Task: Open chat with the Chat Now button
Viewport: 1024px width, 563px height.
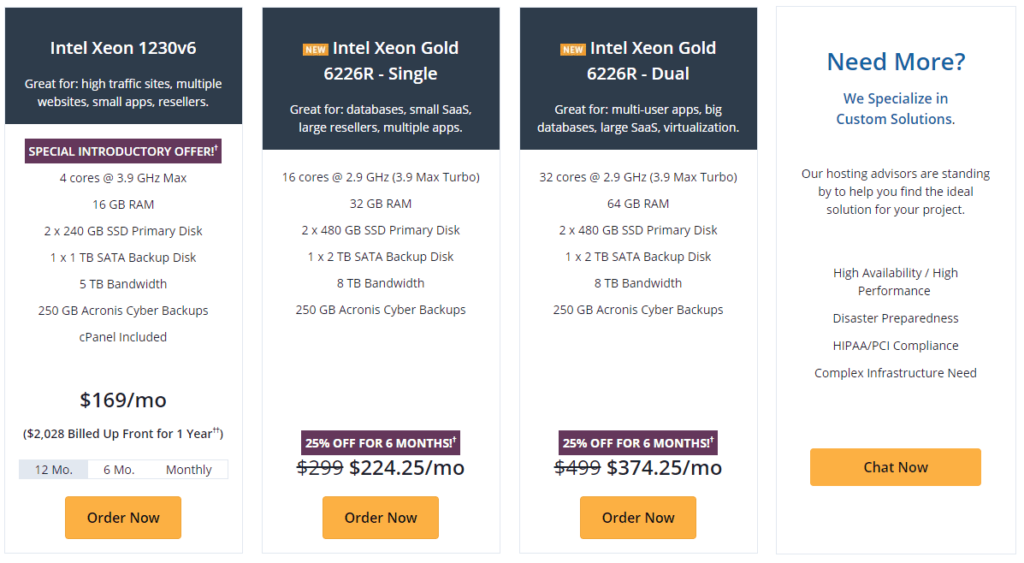Action: tap(895, 467)
